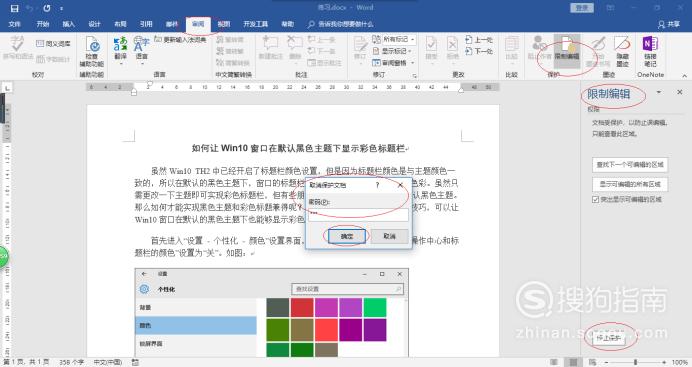
Task: Open the 翻译 translate menu
Action: 120,50
